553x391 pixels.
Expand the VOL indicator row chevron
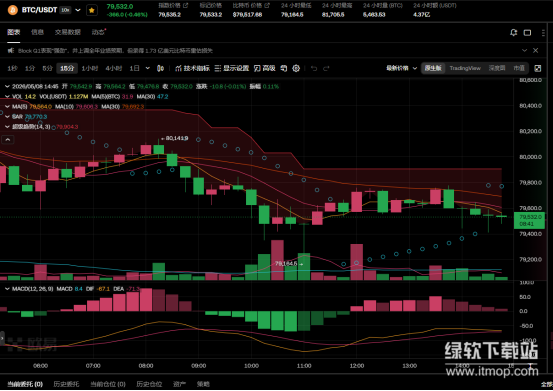[7, 97]
